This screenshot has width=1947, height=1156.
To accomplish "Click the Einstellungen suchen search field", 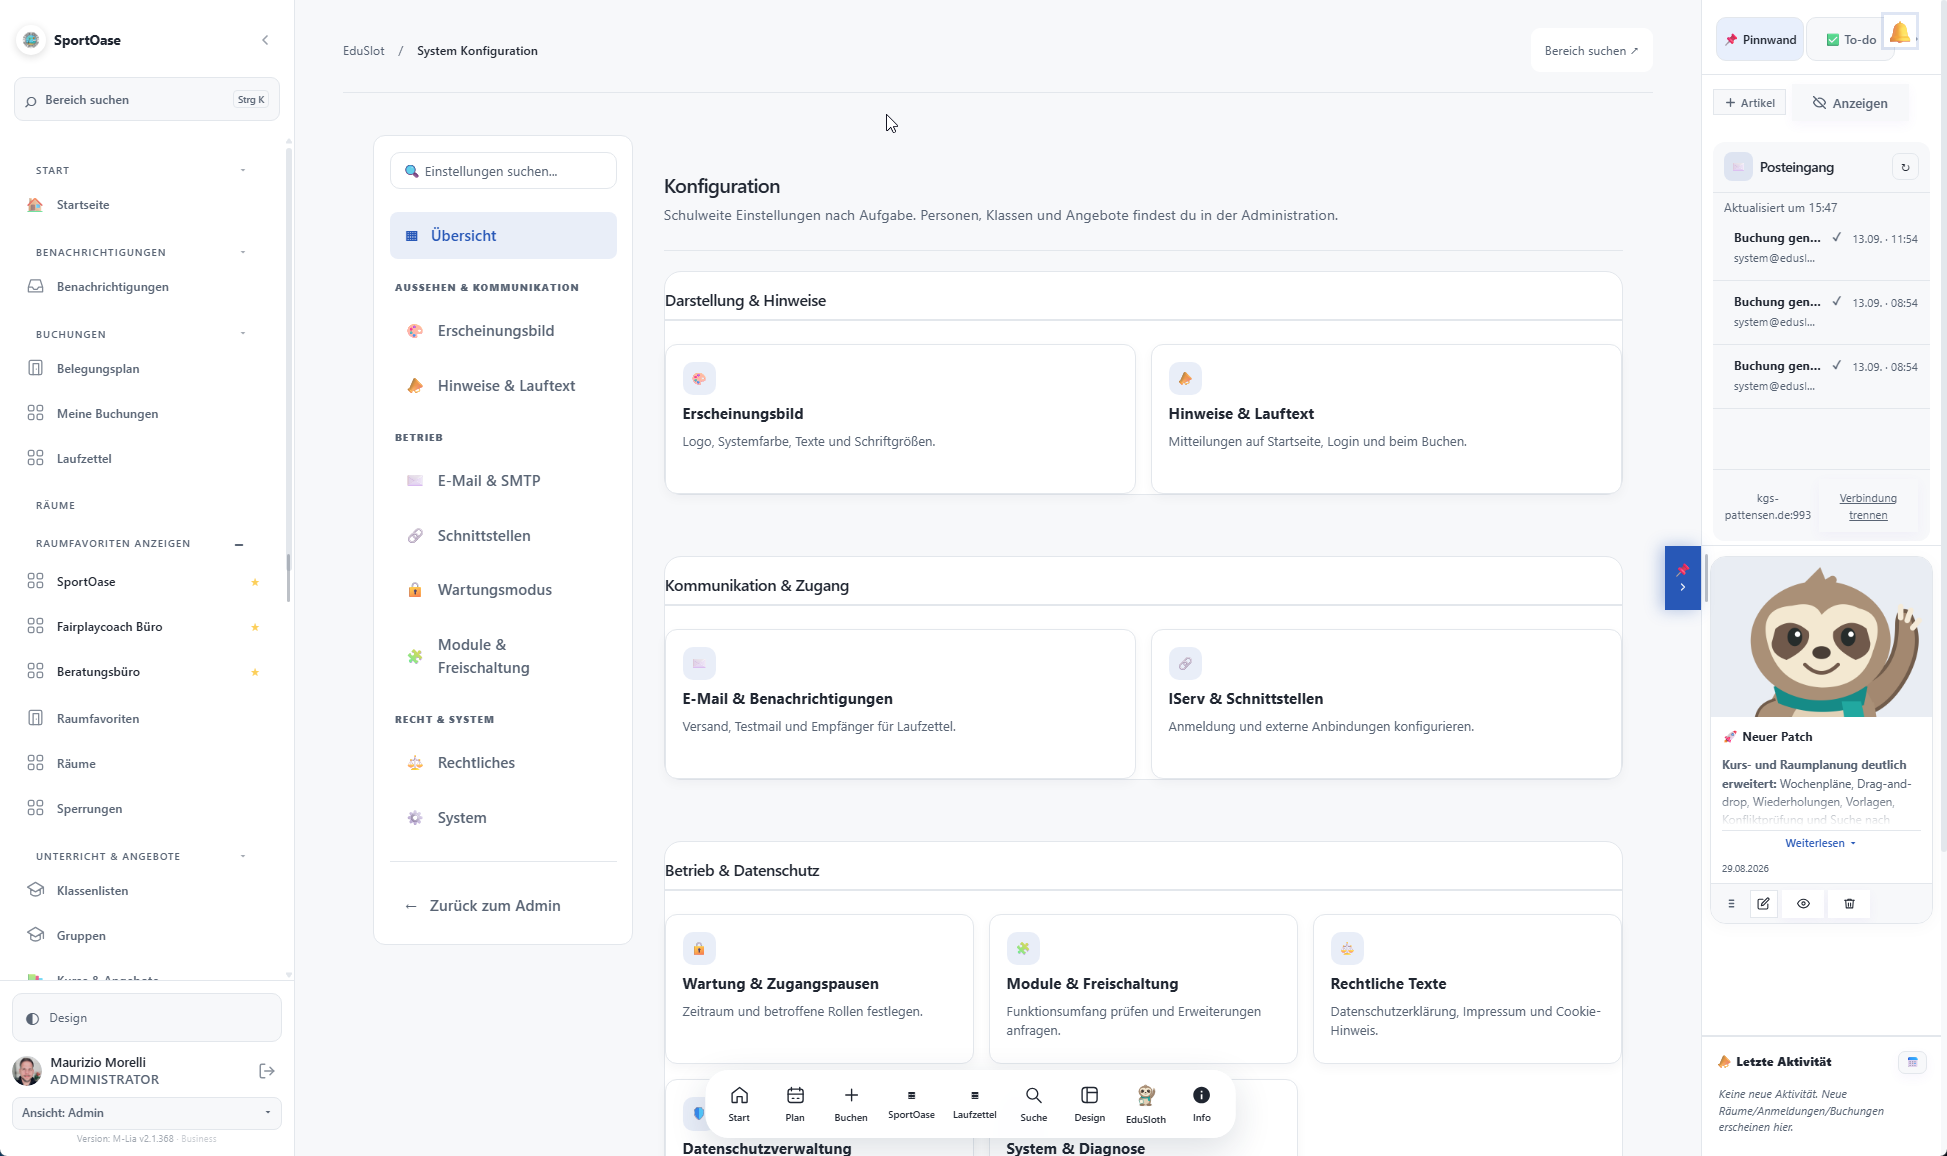I will pos(503,171).
